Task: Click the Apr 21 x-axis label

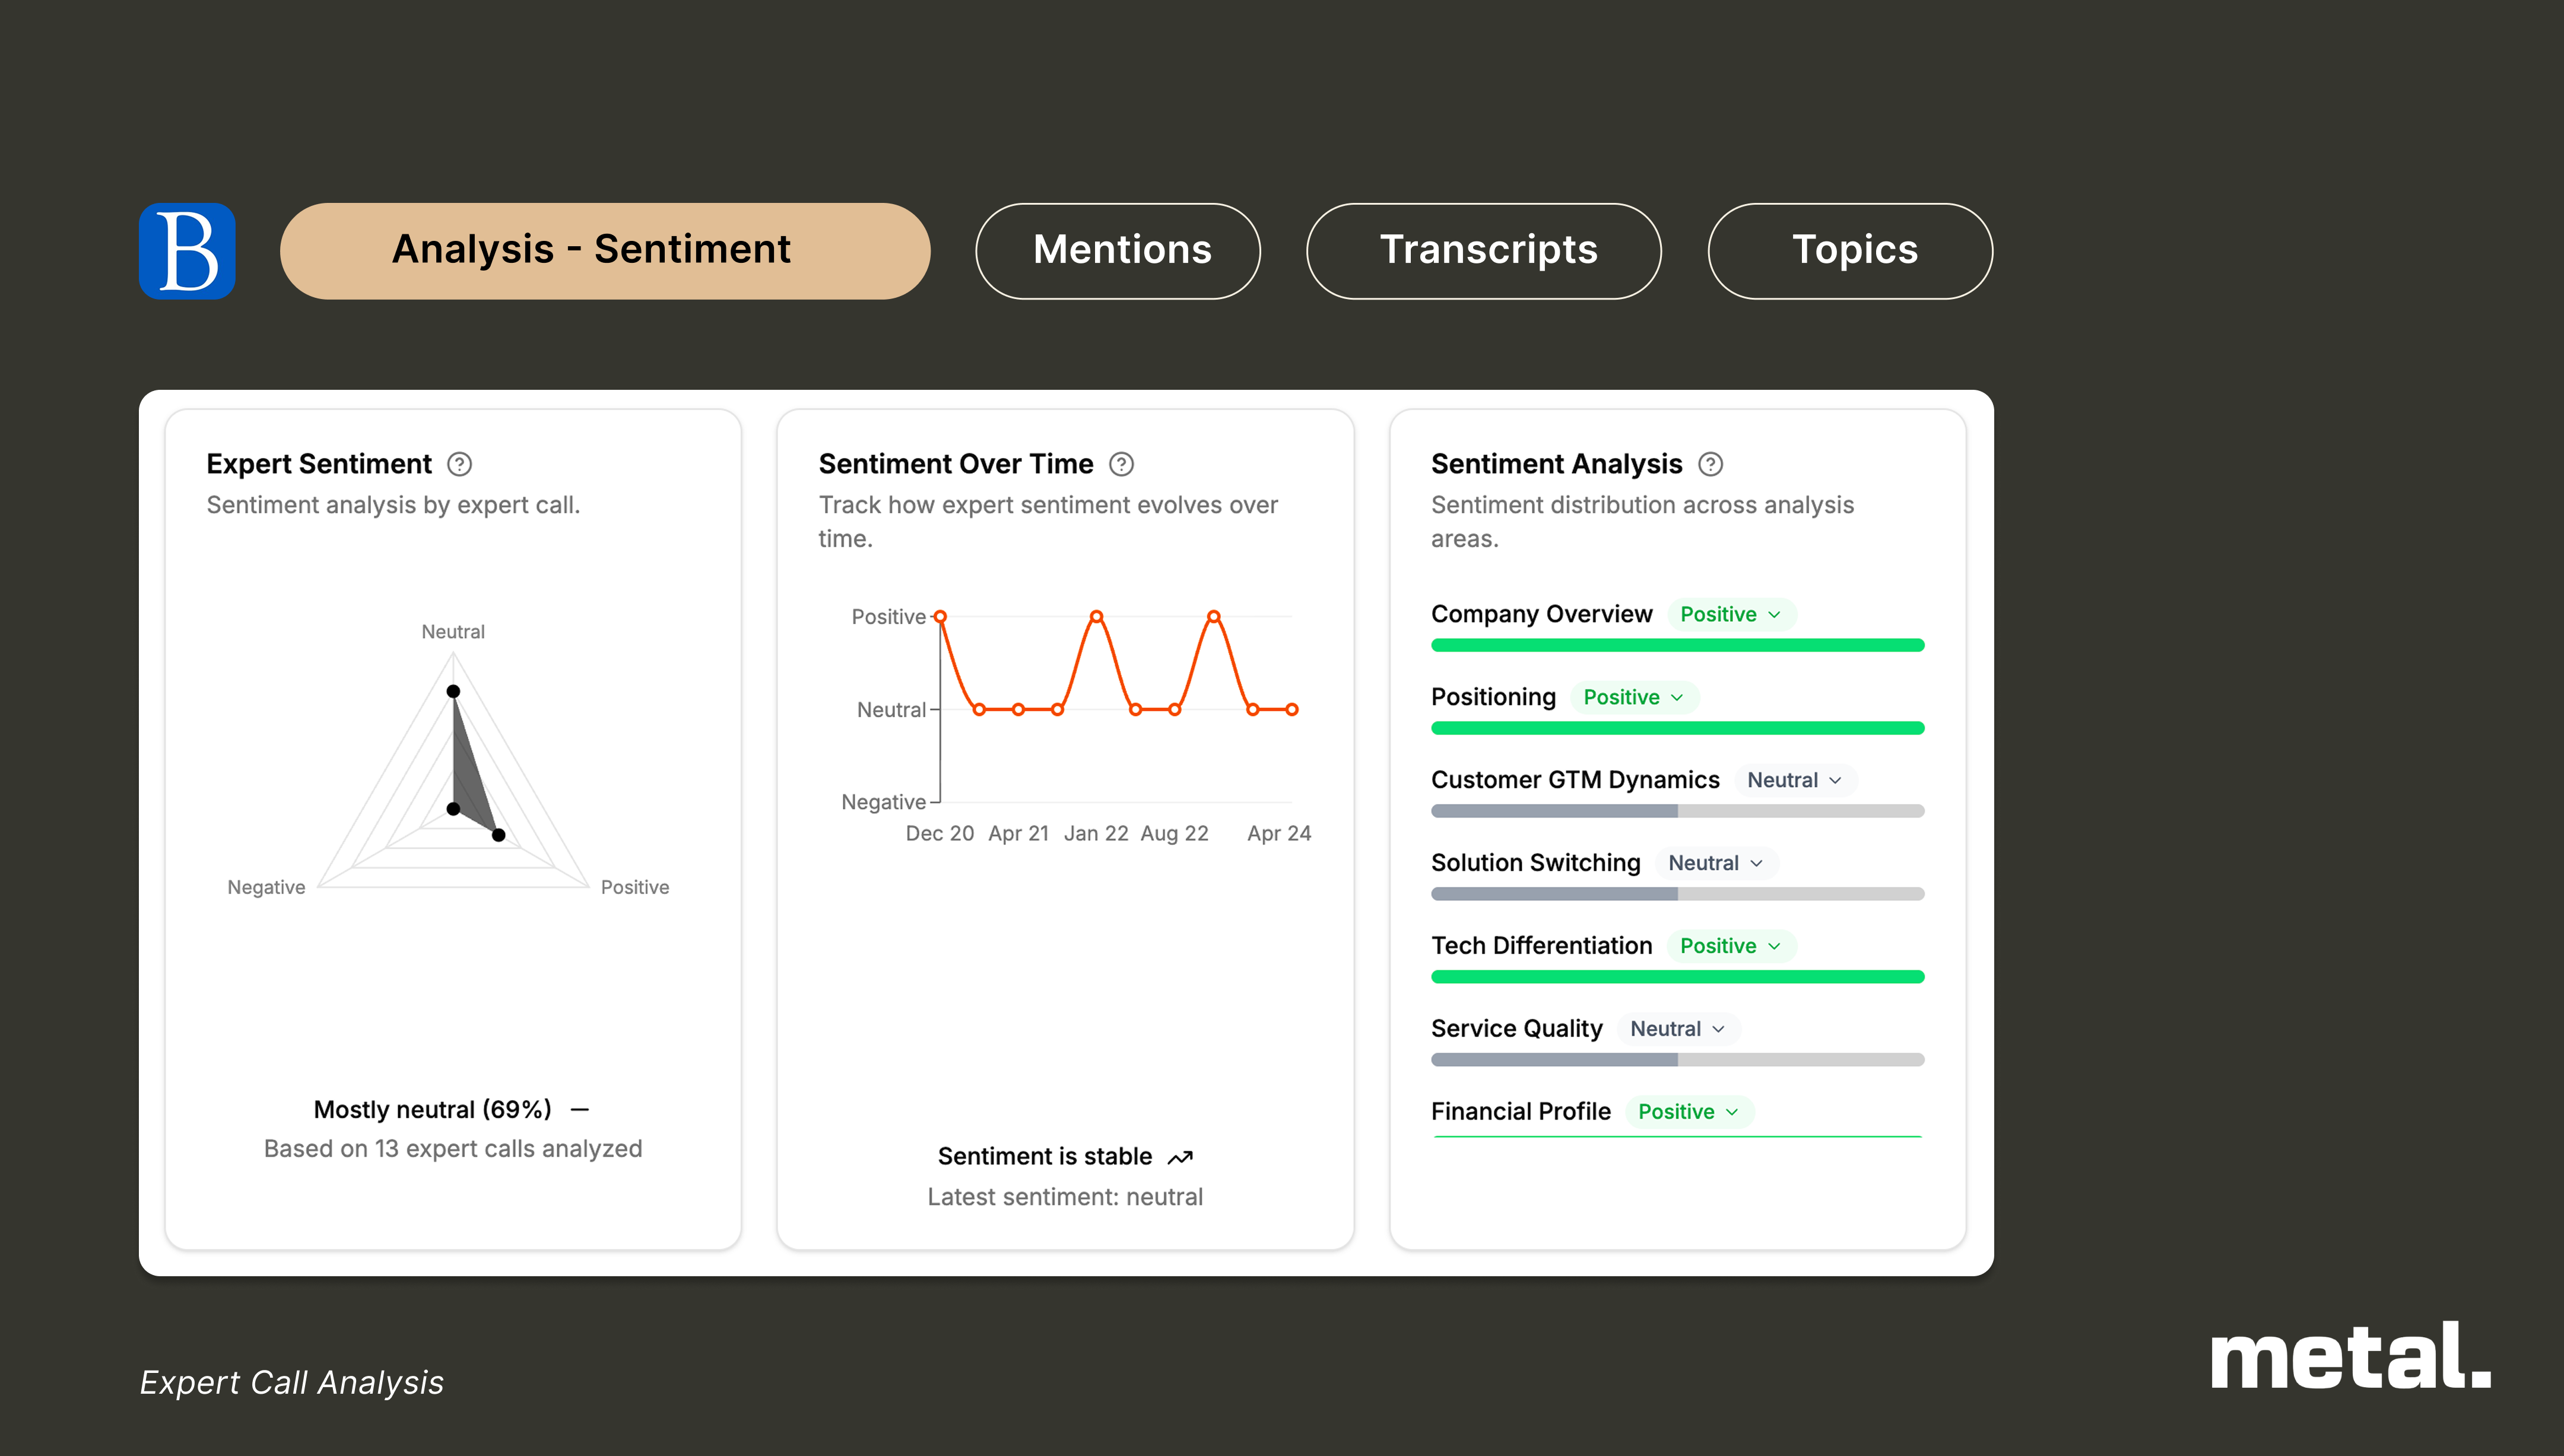Action: pos(1018,833)
